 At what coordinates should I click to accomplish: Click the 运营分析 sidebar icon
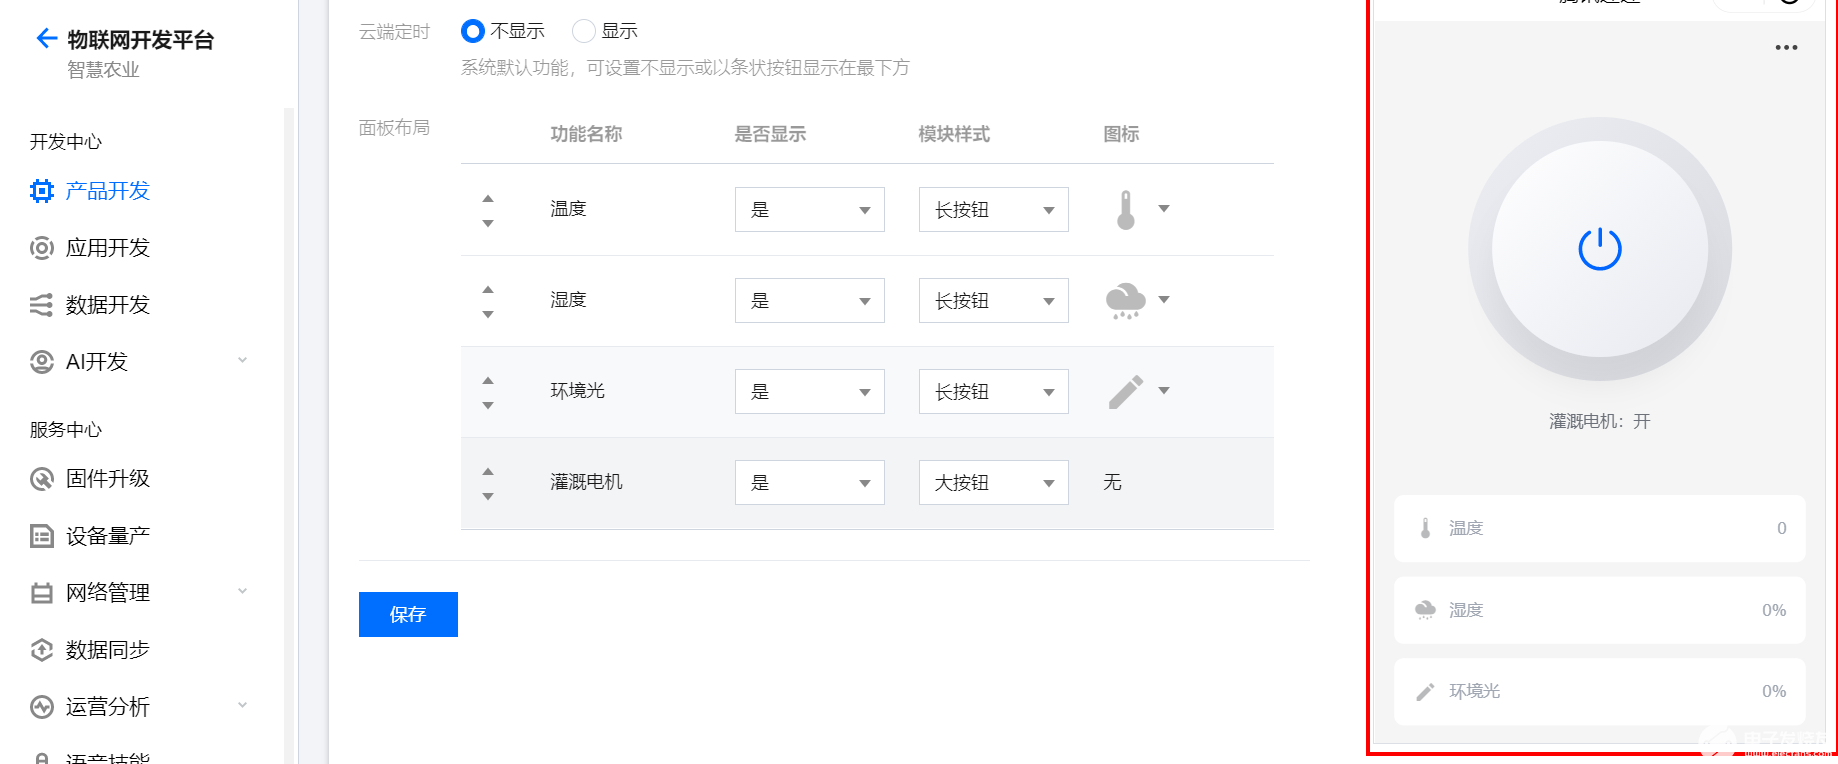pyautogui.click(x=41, y=707)
